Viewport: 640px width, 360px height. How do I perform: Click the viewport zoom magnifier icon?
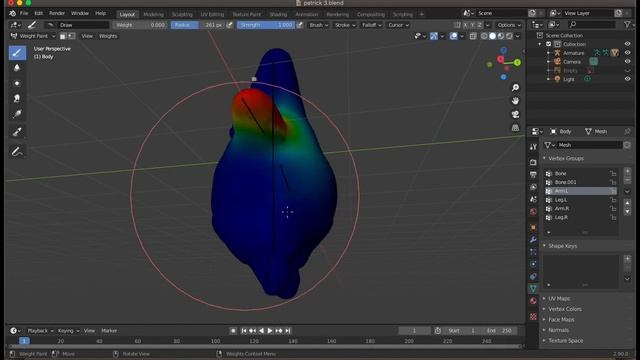click(x=516, y=88)
